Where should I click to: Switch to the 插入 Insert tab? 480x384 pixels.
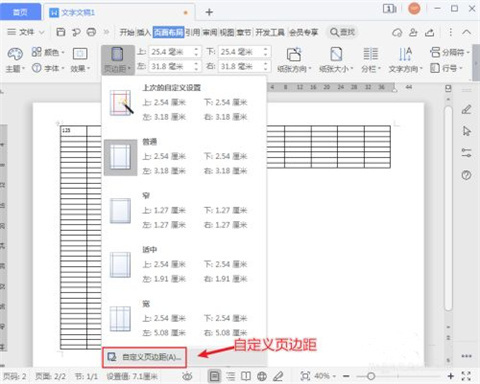(x=144, y=32)
